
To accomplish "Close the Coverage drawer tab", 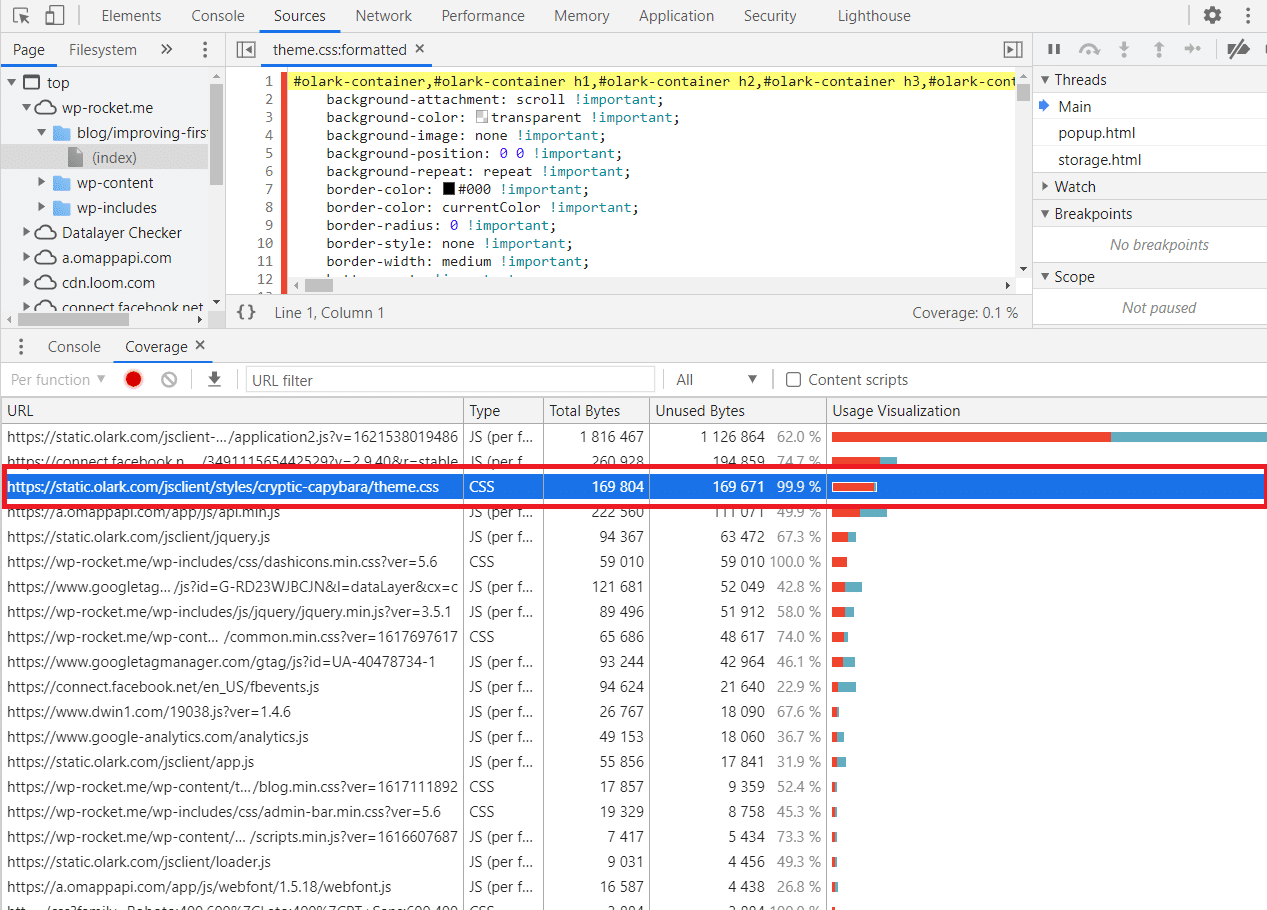I will tap(200, 345).
